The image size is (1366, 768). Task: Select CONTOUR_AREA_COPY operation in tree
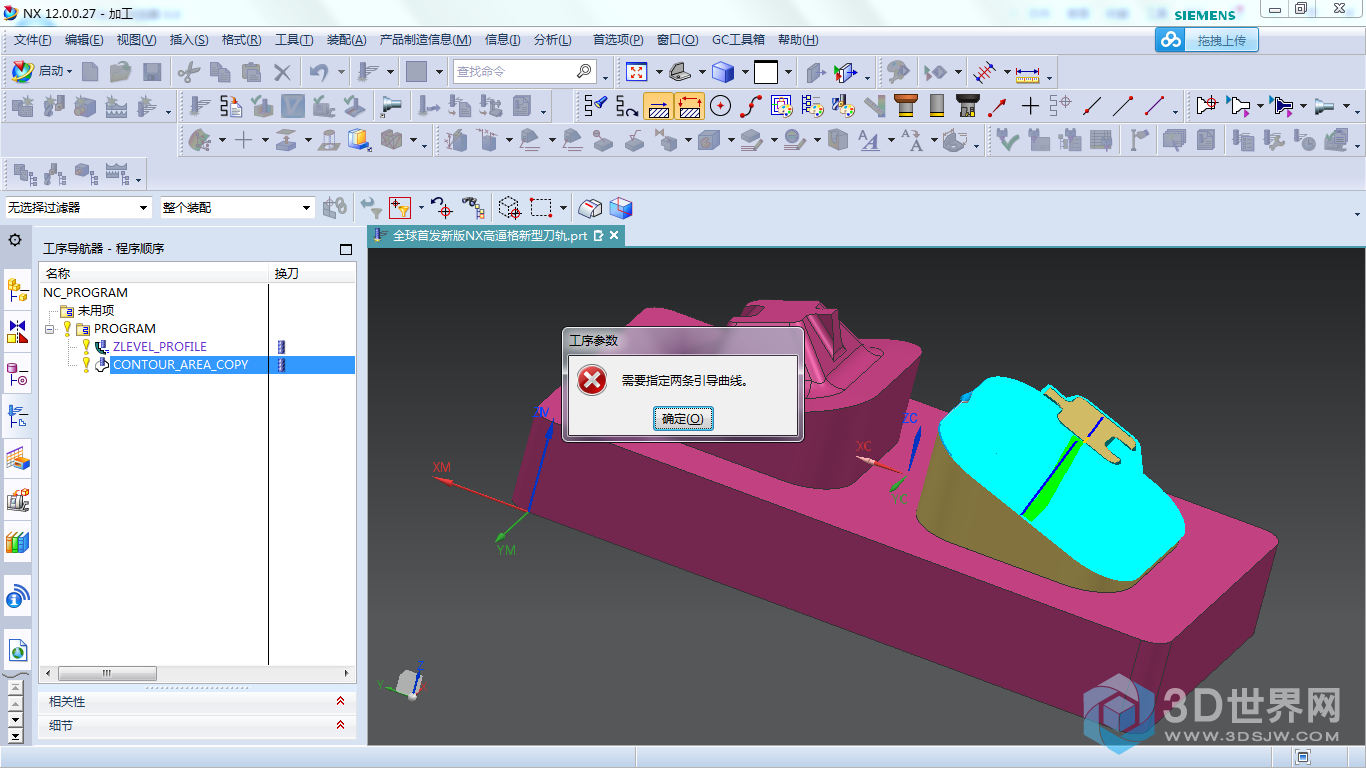(181, 365)
